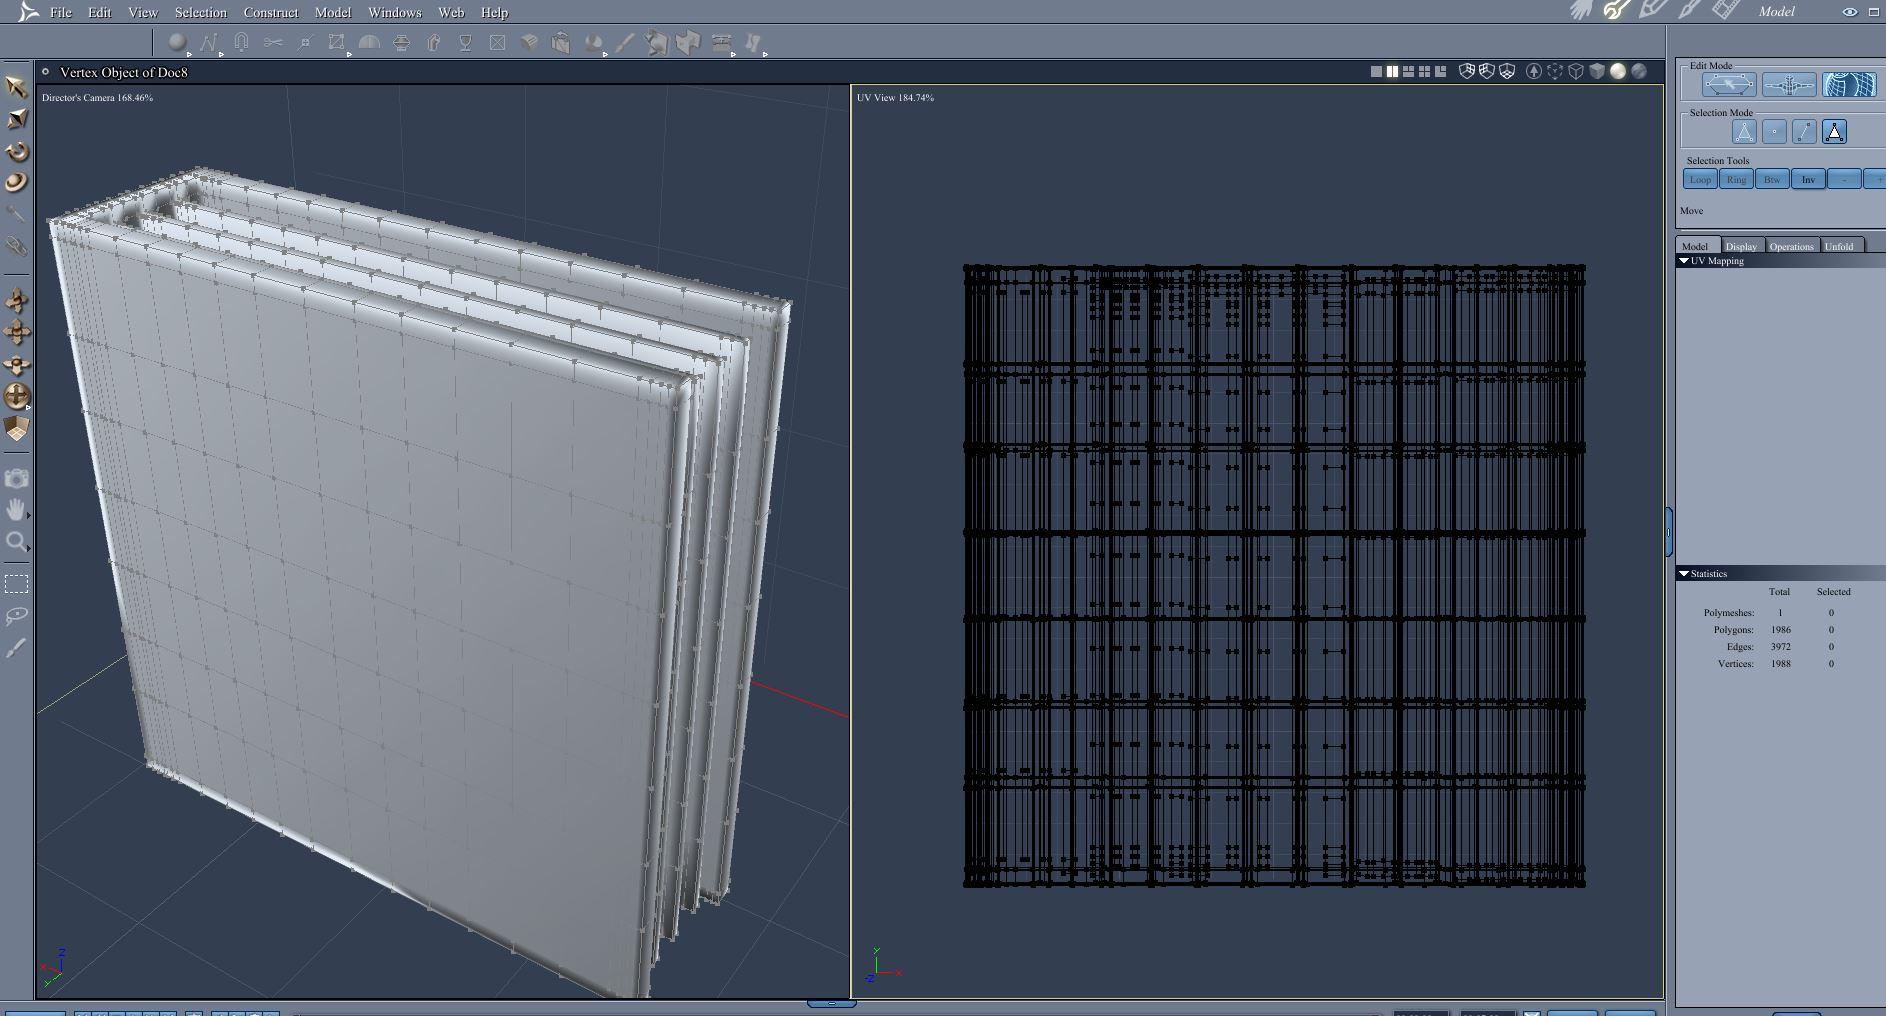
Task: Switch to animation edit mode figure button
Action: [1789, 85]
